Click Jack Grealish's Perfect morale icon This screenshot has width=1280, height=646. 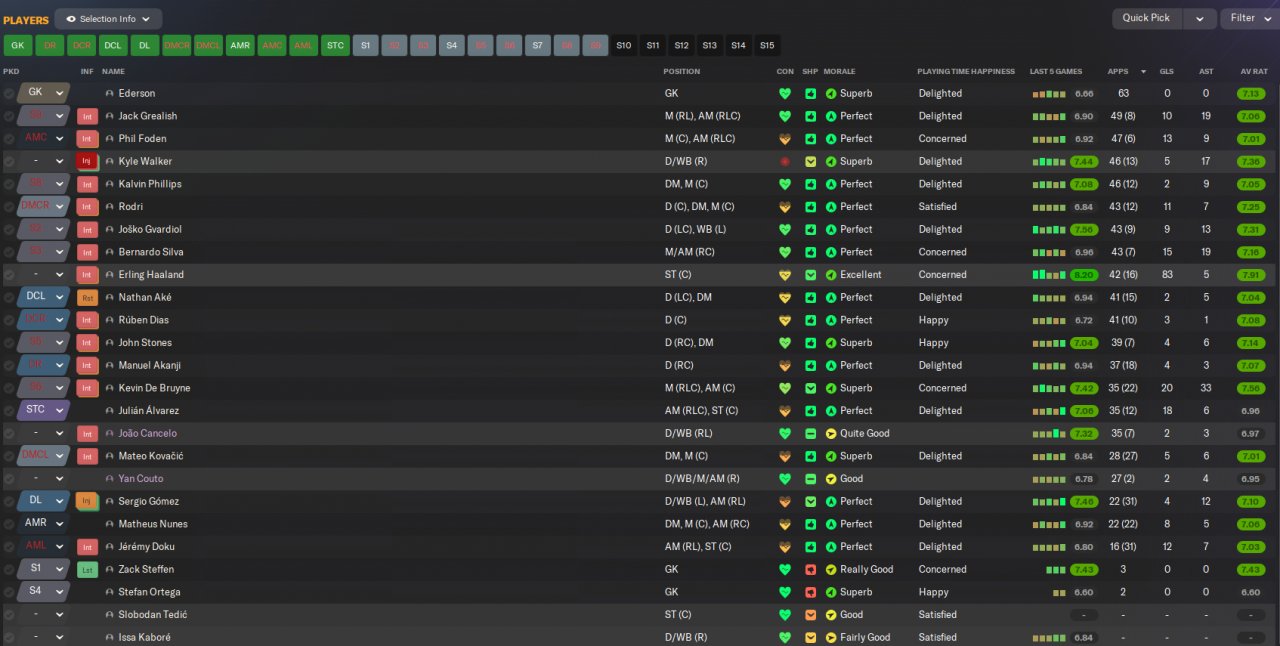click(x=830, y=116)
